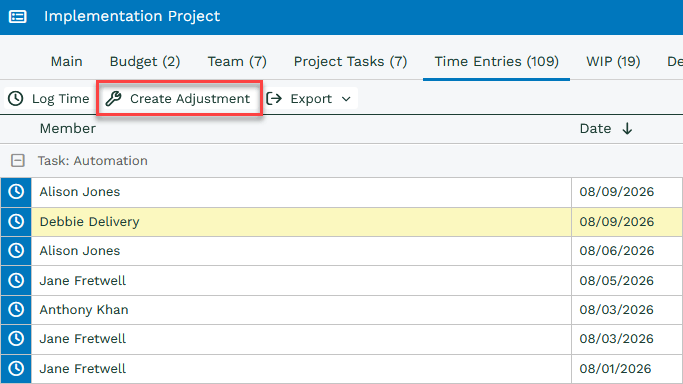Click clock icon beside Debbie Delivery
The height and width of the screenshot is (384, 683).
[x=16, y=222]
